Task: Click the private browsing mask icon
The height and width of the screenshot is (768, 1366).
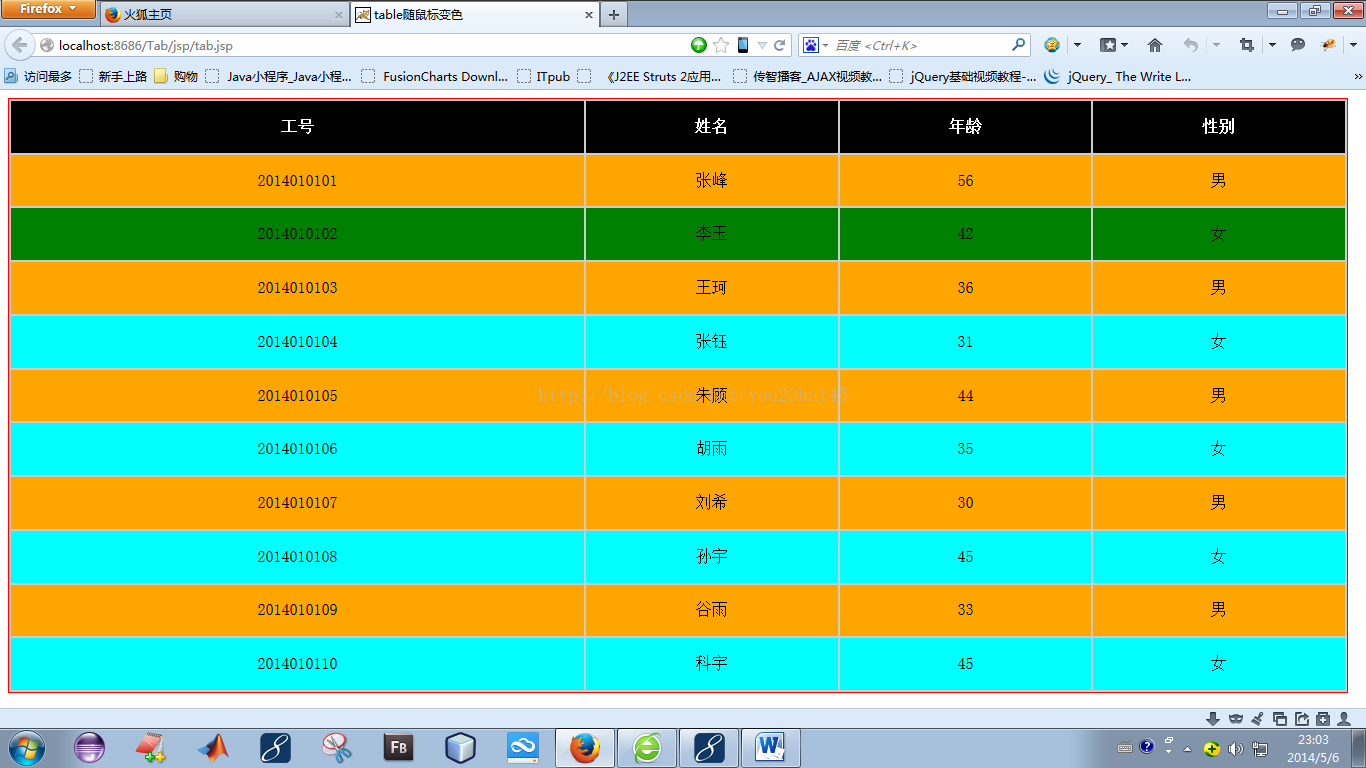Action: (x=1236, y=719)
